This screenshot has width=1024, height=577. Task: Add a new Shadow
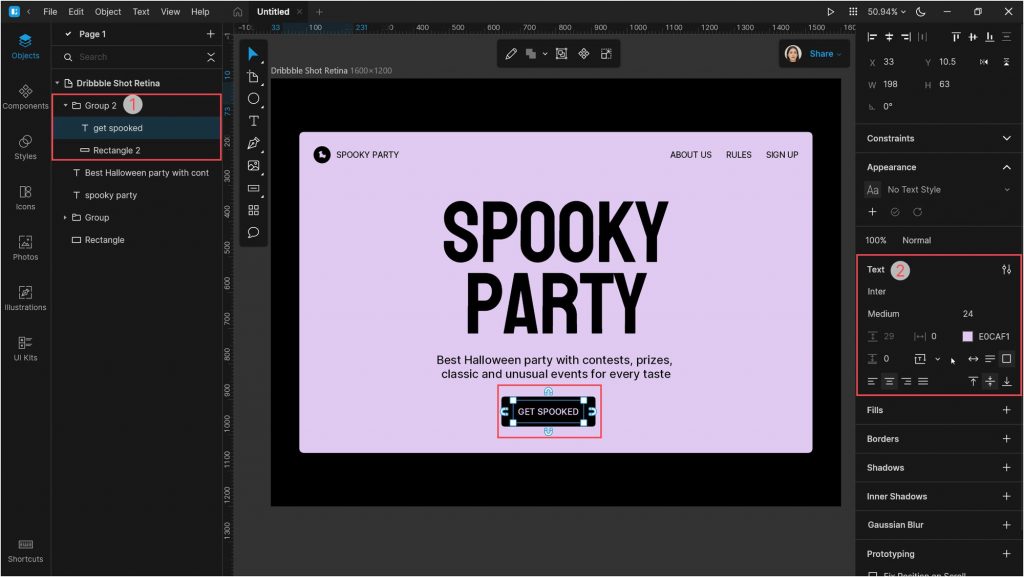pyautogui.click(x=1006, y=467)
